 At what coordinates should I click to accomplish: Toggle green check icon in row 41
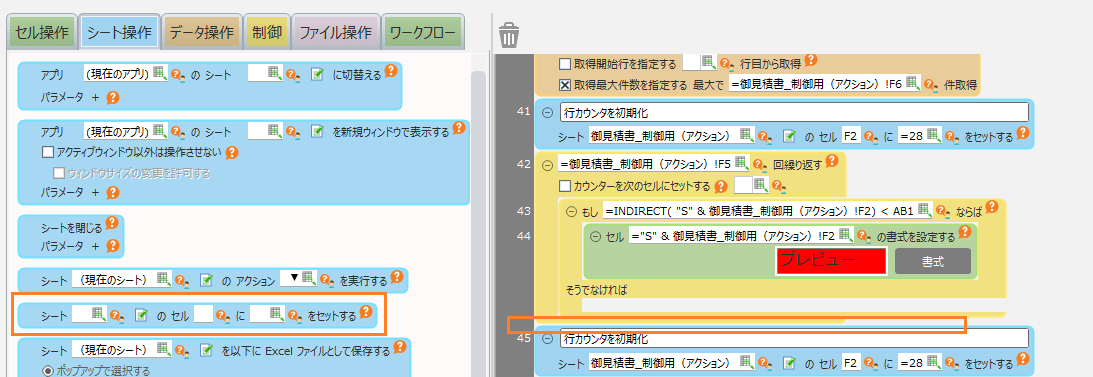click(790, 136)
